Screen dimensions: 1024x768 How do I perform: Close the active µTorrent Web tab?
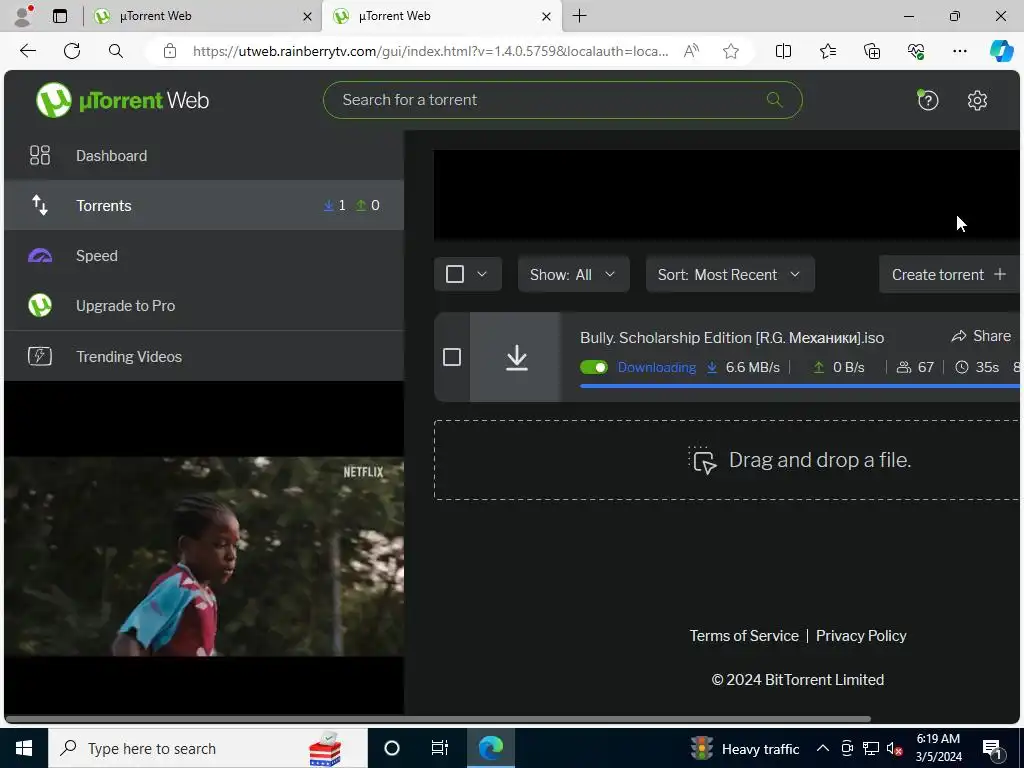(x=547, y=17)
